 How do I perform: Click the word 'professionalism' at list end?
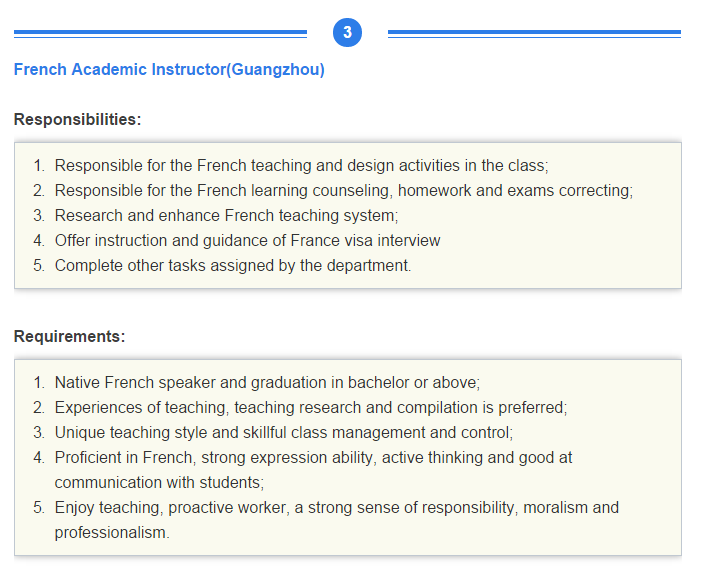click(x=112, y=533)
